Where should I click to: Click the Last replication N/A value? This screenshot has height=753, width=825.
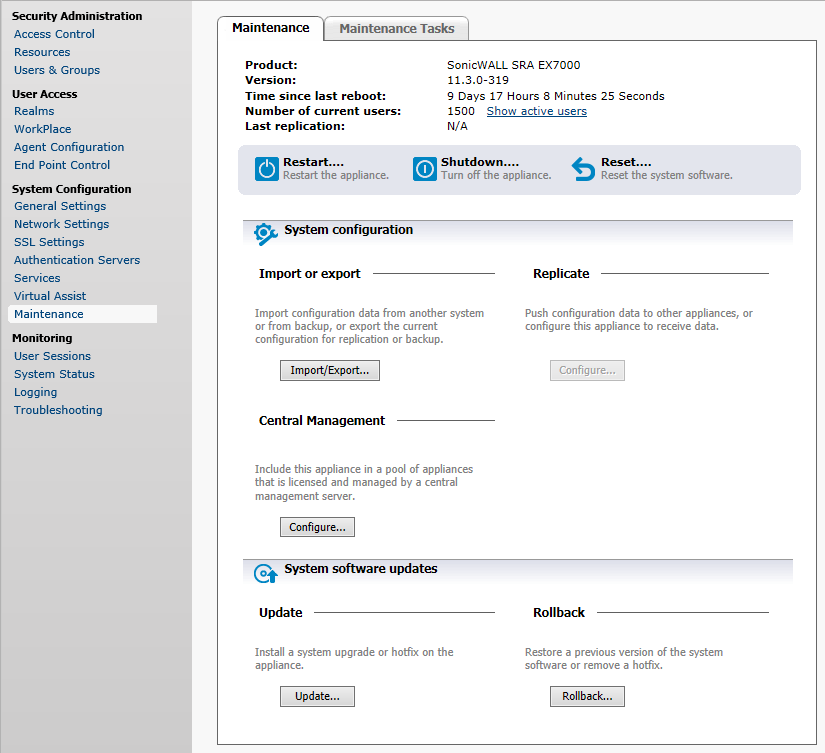457,126
